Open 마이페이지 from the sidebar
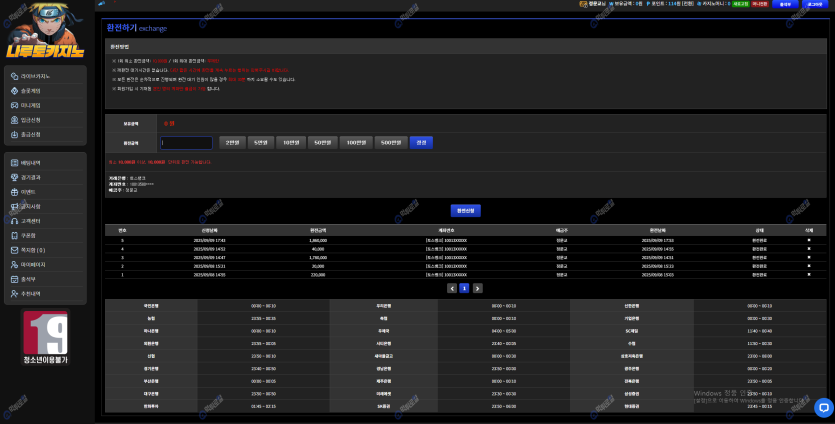The width and height of the screenshot is (835, 424). click(x=32, y=264)
